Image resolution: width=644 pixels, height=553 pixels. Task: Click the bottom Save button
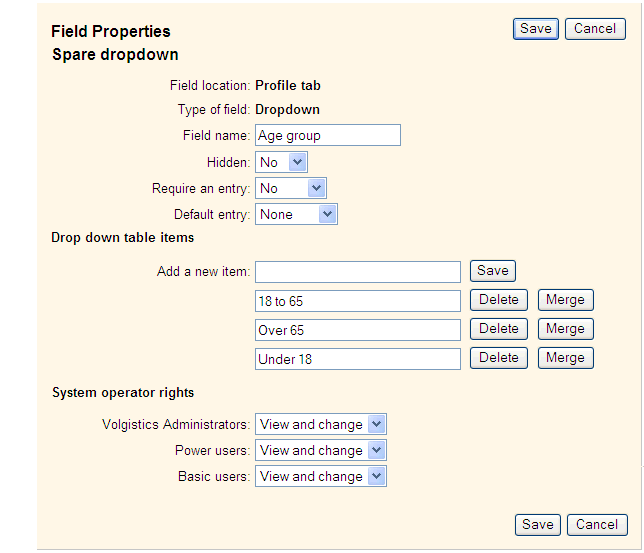tap(538, 525)
